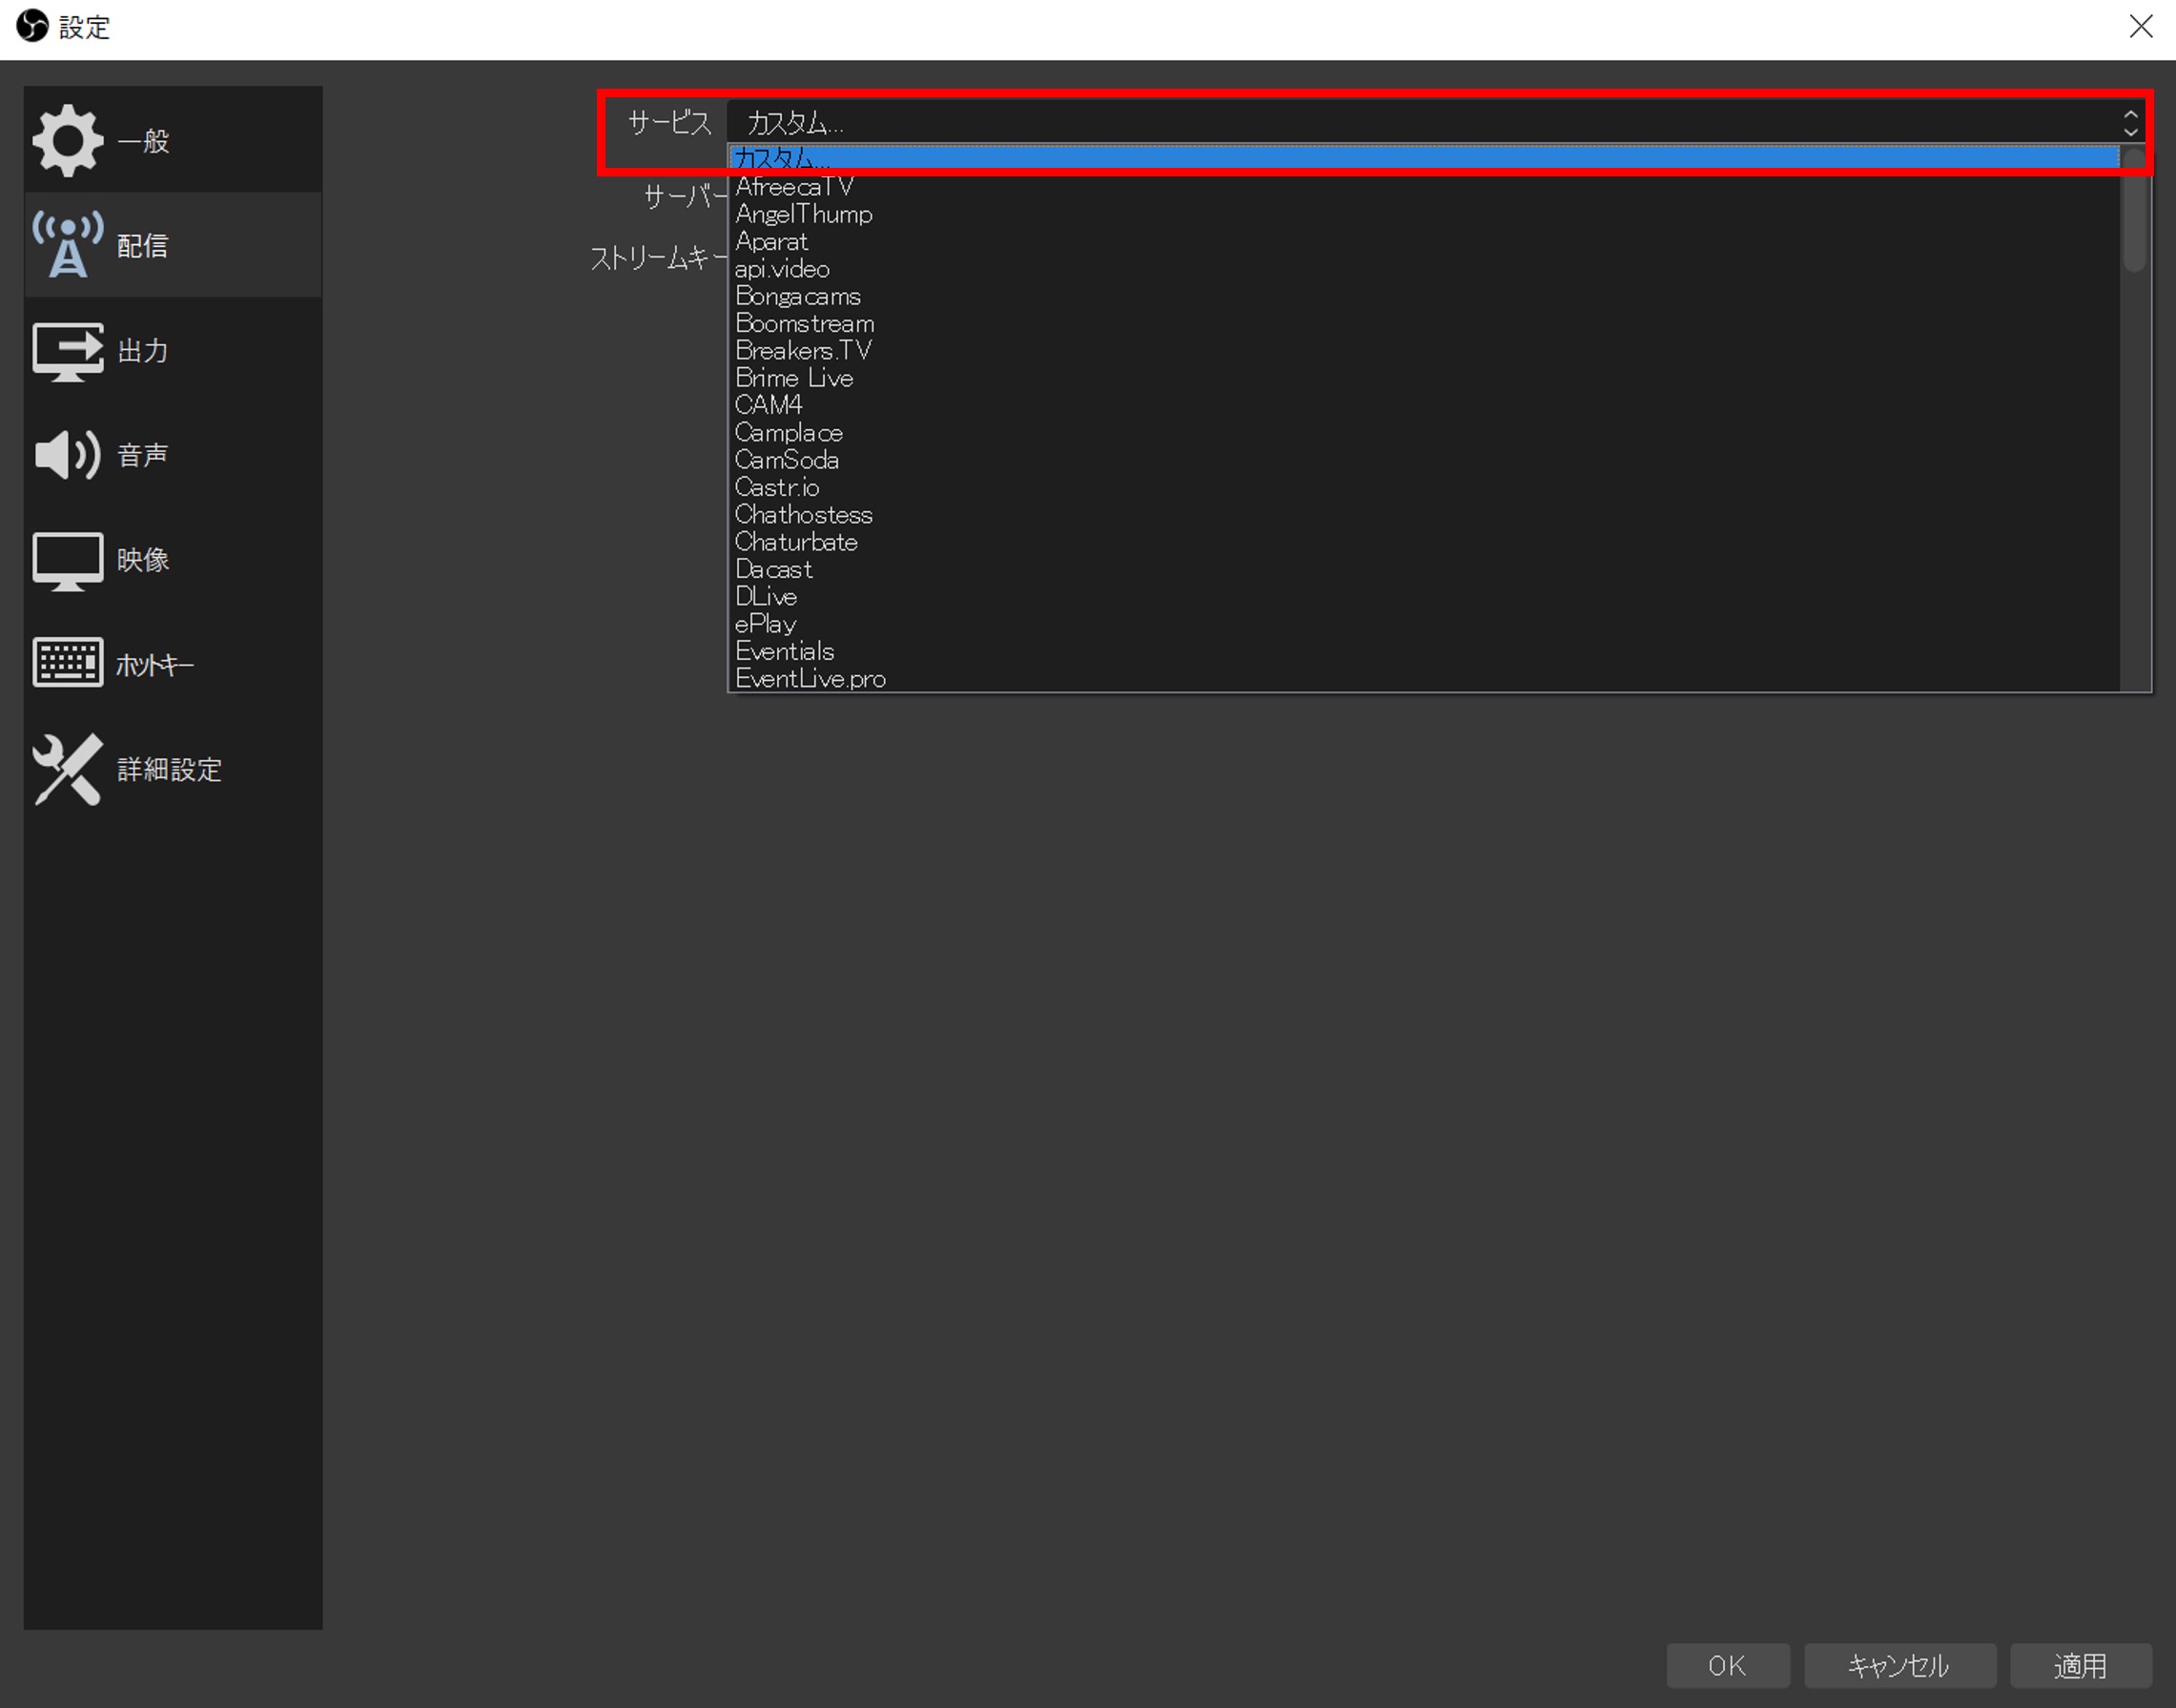Switch to the 詳細設定 settings tab
The image size is (2176, 1708).
(173, 769)
